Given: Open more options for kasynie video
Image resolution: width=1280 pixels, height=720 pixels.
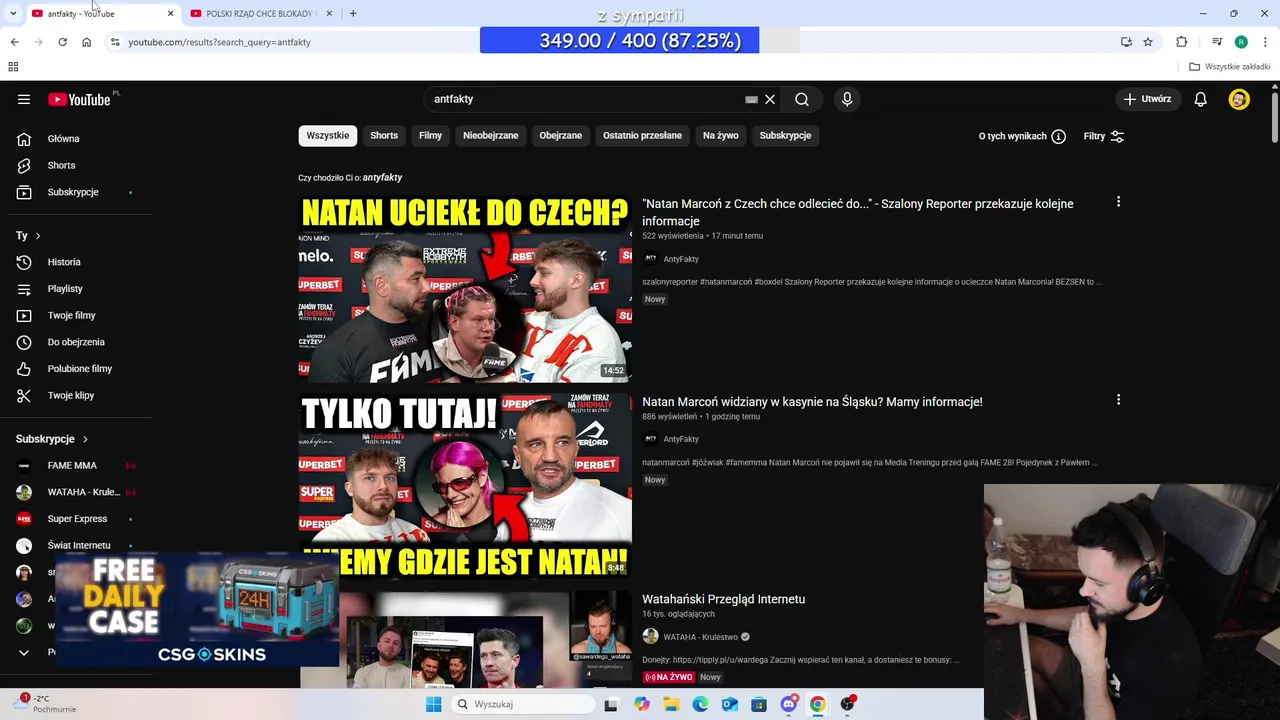Looking at the screenshot, I should point(1118,400).
